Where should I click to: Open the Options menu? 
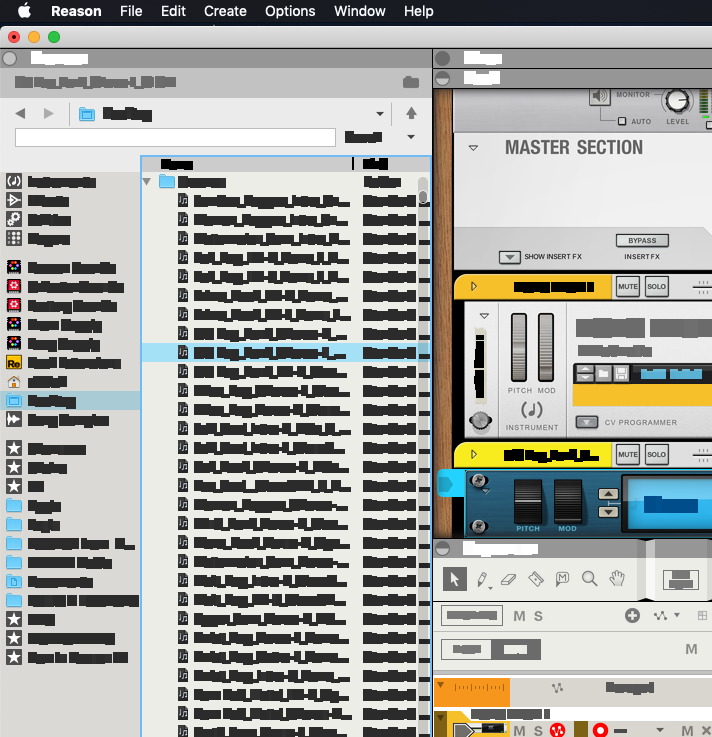290,11
